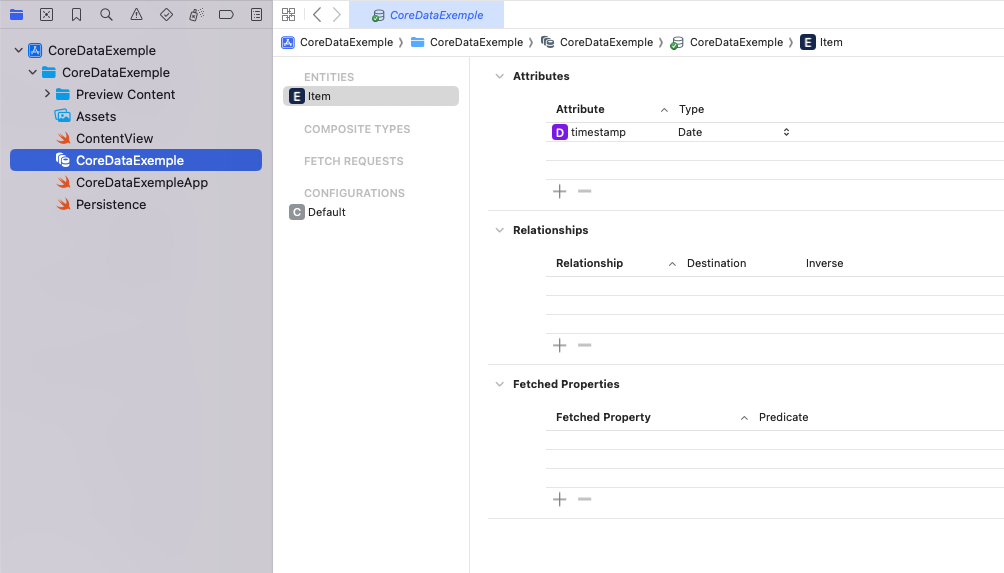Click the timestamp attribute D icon

[560, 132]
